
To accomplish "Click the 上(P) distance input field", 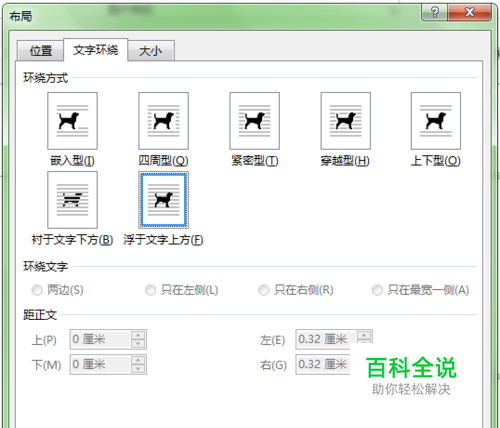I will 100,339.
